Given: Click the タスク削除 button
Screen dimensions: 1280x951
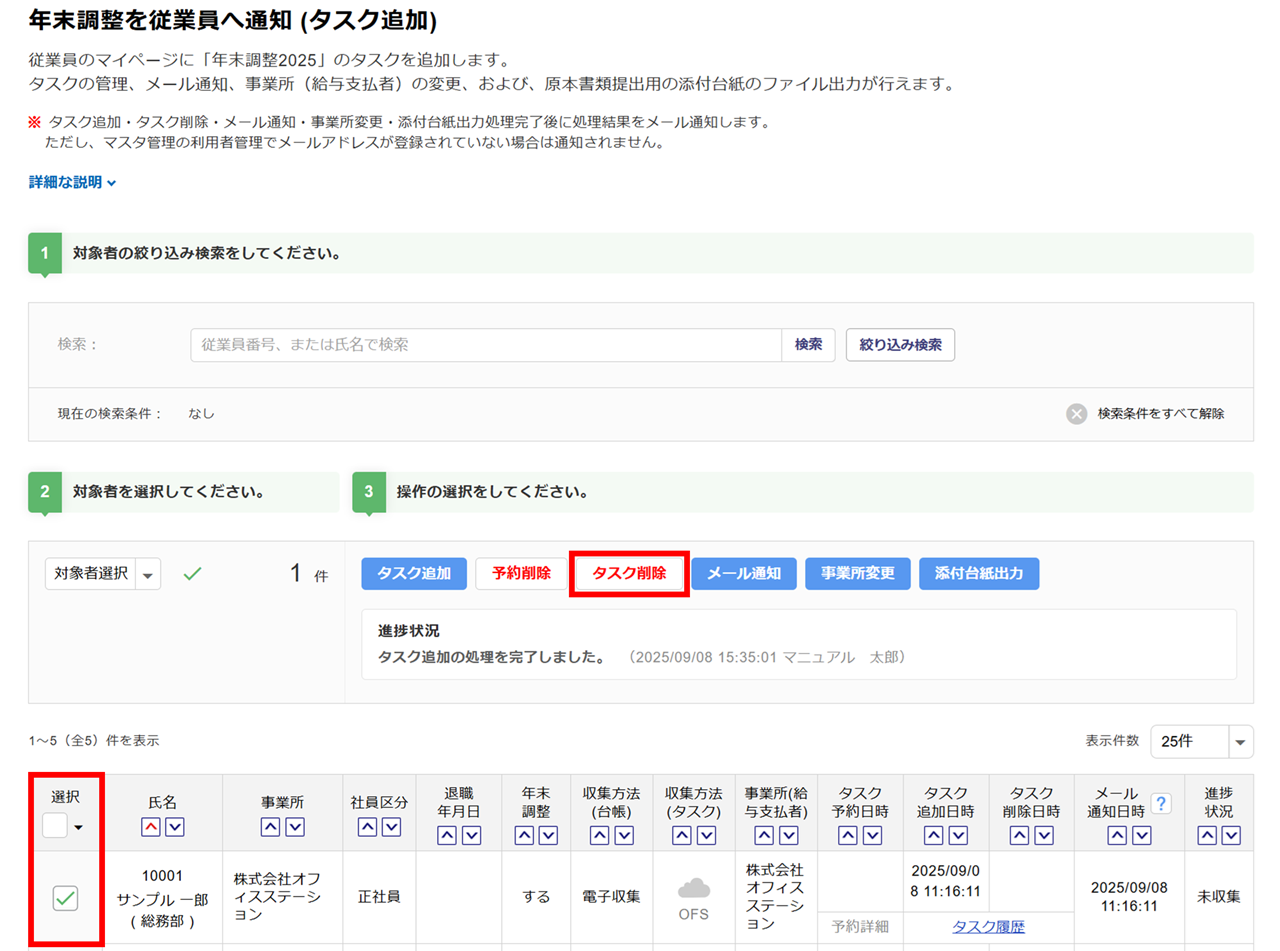Looking at the screenshot, I should 629,574.
